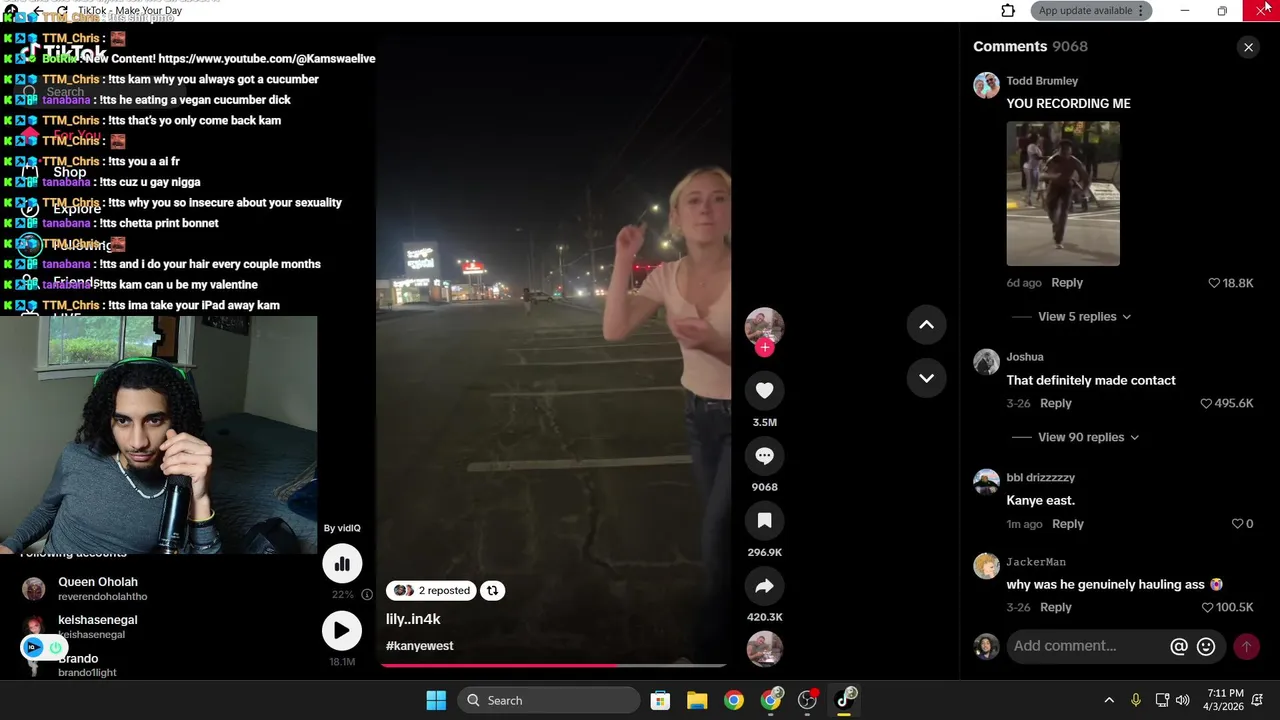Reply to bbl drizzzzzy's comment
Viewport: 1280px width, 720px height.
click(x=1067, y=524)
